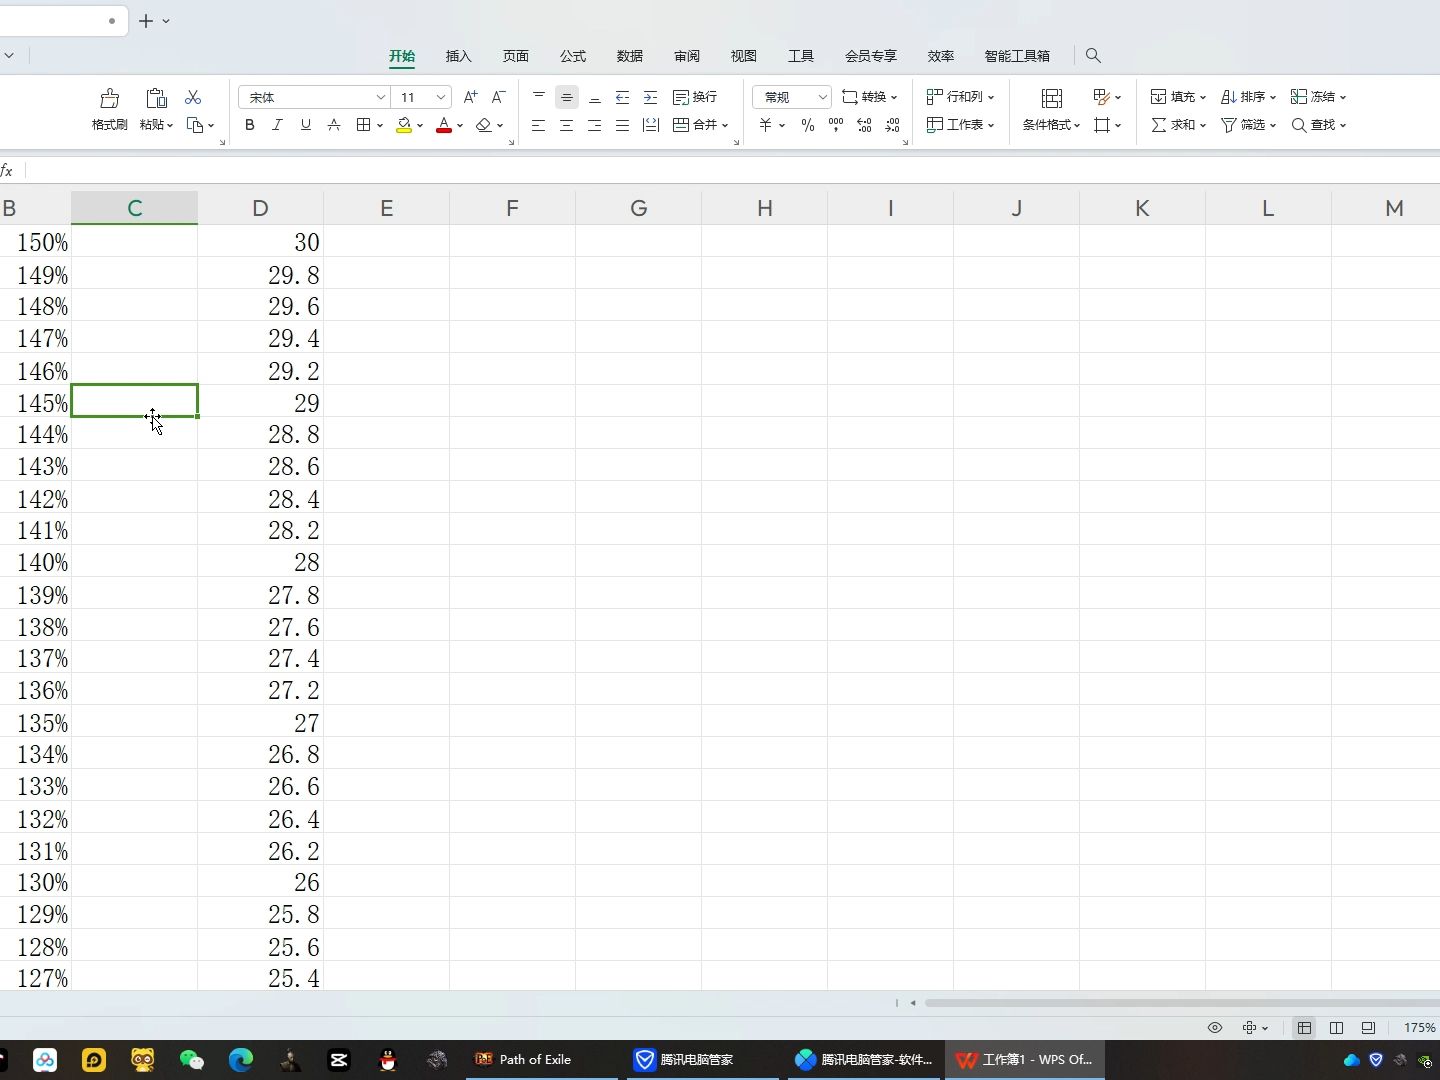The height and width of the screenshot is (1080, 1440).
Task: Click the currency ¥ format icon
Action: tap(765, 125)
